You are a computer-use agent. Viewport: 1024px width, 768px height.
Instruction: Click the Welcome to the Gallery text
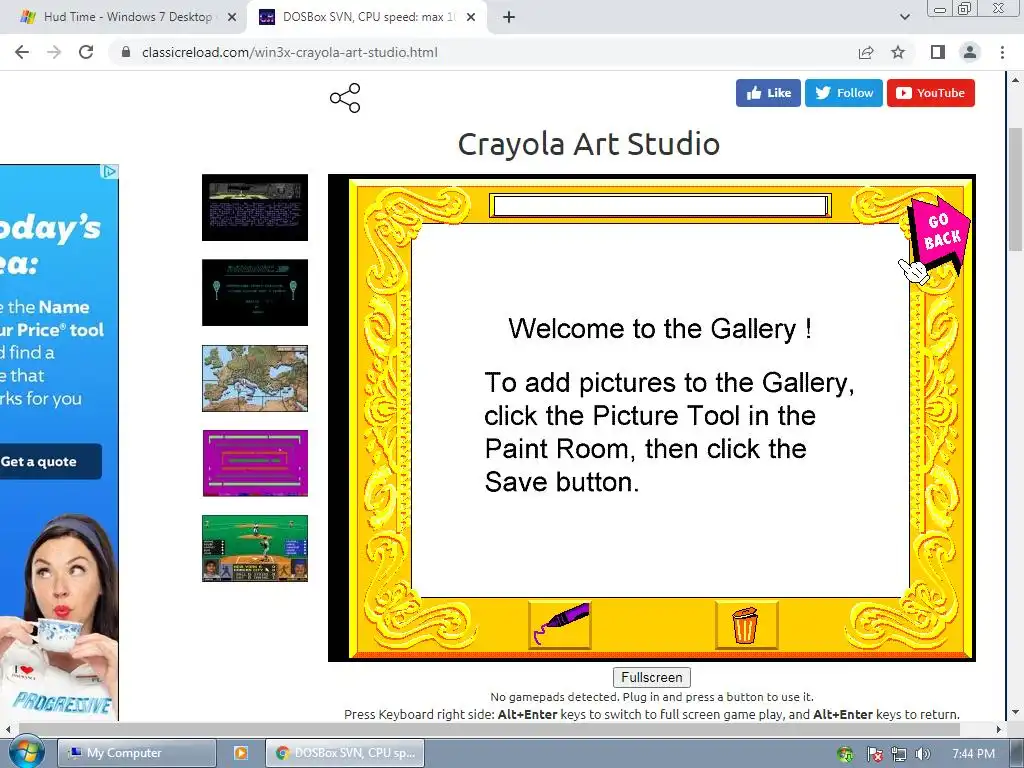pyautogui.click(x=660, y=328)
